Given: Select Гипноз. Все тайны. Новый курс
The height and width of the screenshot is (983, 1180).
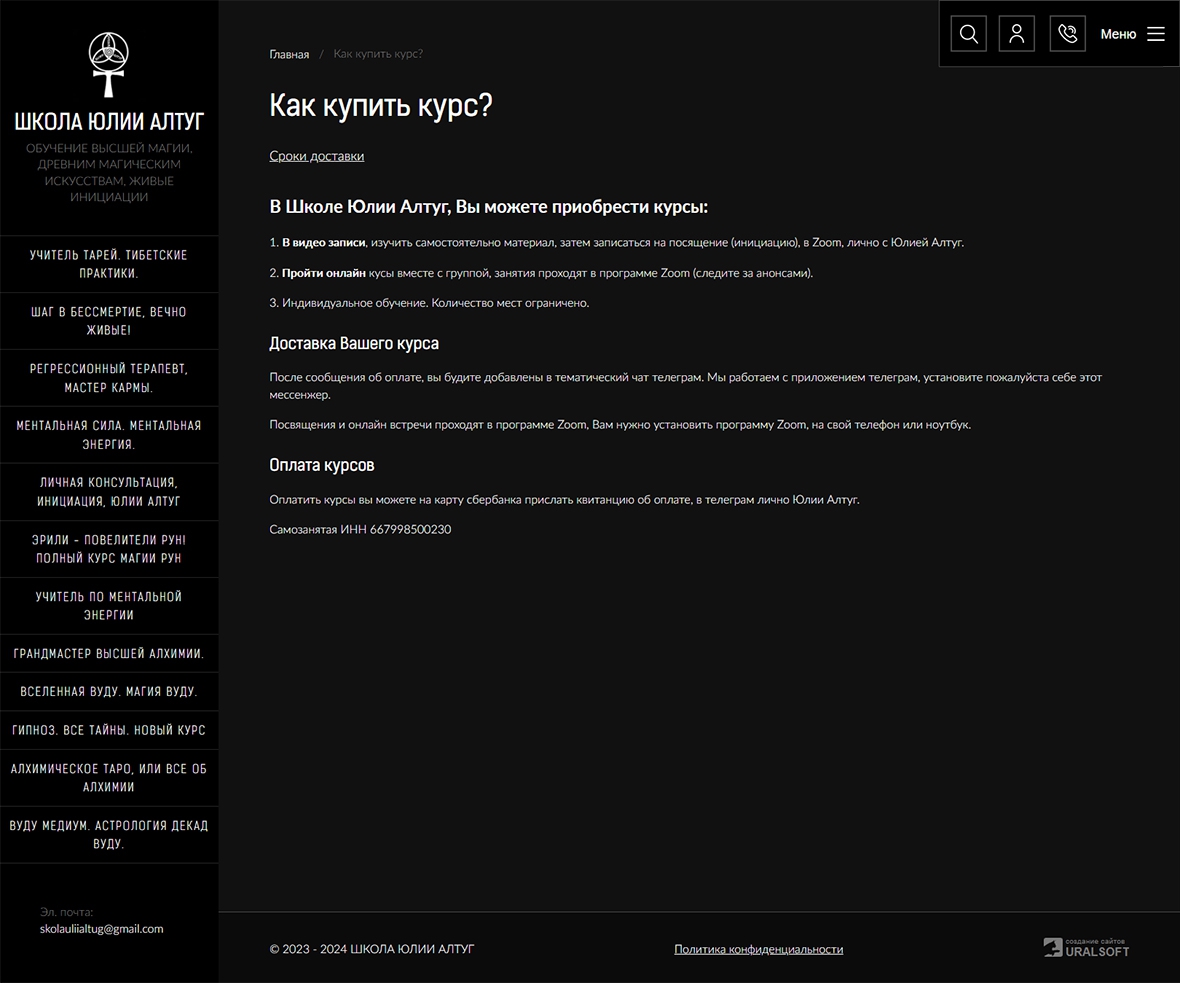Looking at the screenshot, I should 109,730.
